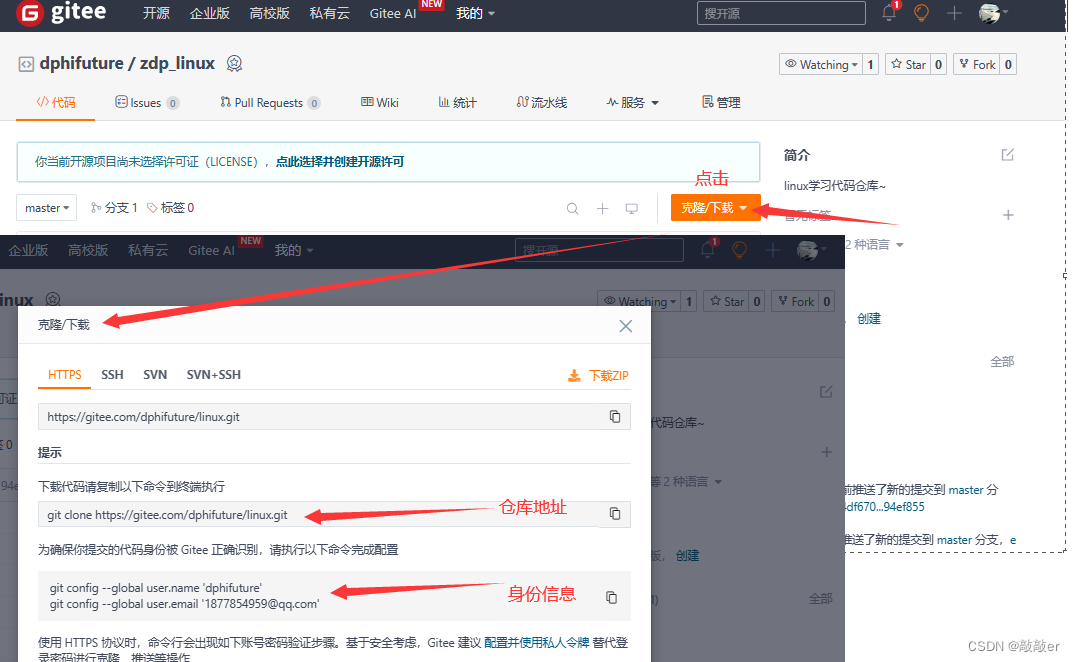Open 我的 dropdown in top header
The height and width of the screenshot is (662, 1075).
[475, 14]
